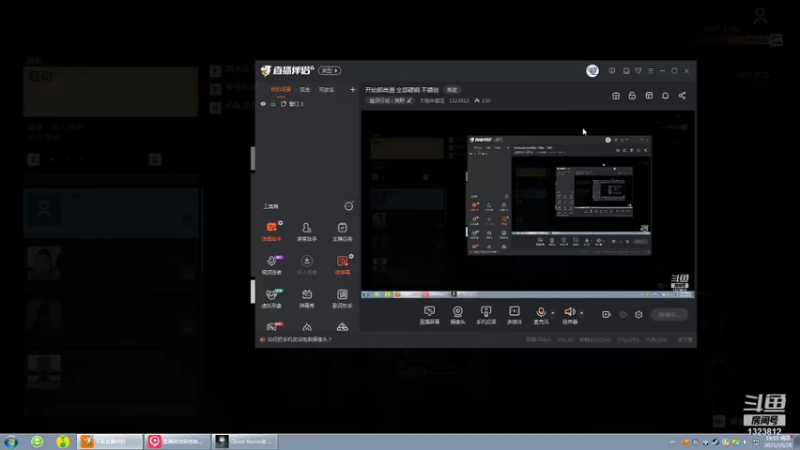This screenshot has height=450, width=800.
Task: Add a 直播屏幕 screen capture source
Action: coord(430,315)
